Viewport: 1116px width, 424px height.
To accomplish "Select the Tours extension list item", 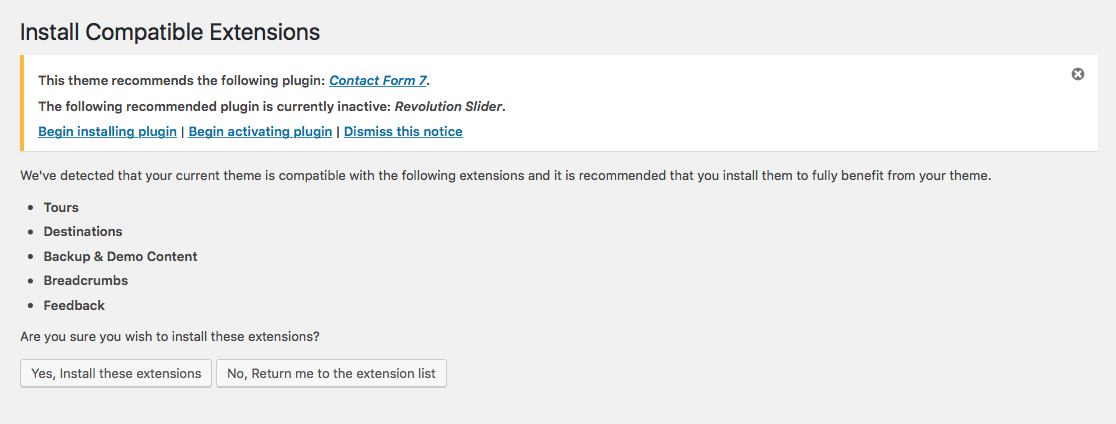I will pos(61,208).
